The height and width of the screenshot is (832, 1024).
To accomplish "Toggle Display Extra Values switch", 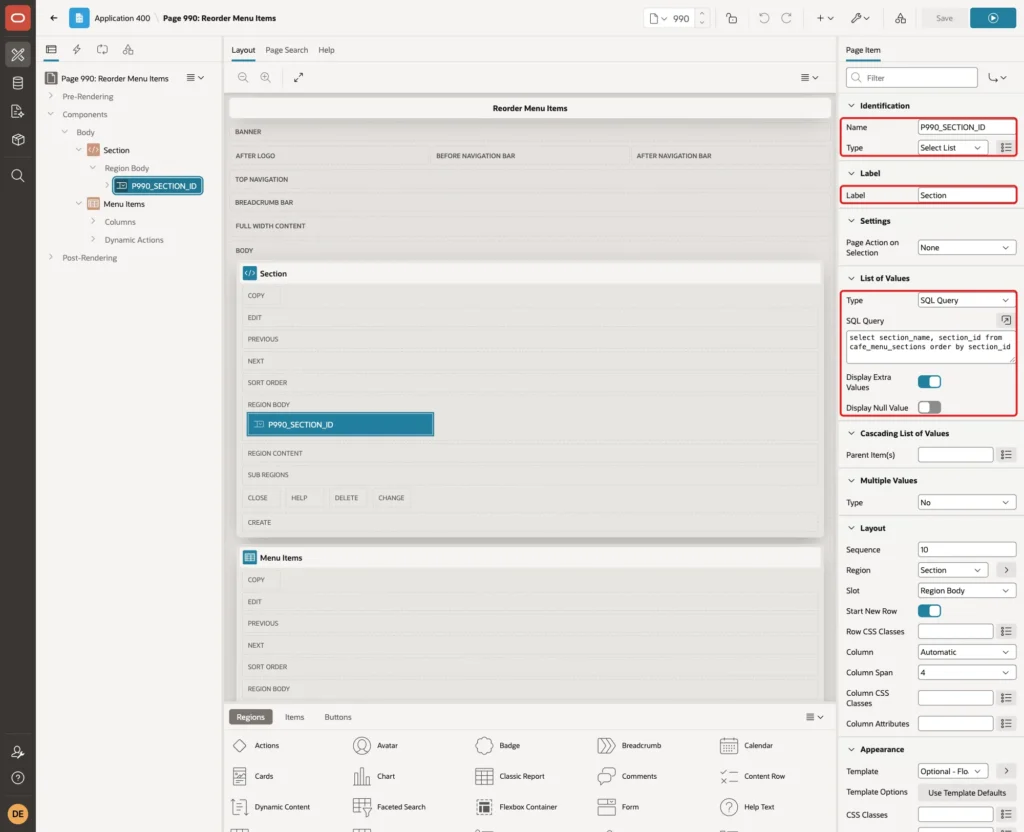I will point(929,381).
